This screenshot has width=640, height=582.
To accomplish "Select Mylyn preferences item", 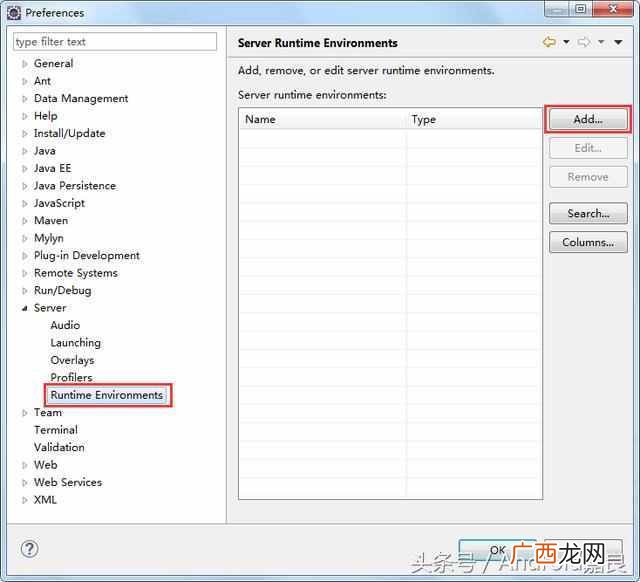I will pyautogui.click(x=49, y=238).
